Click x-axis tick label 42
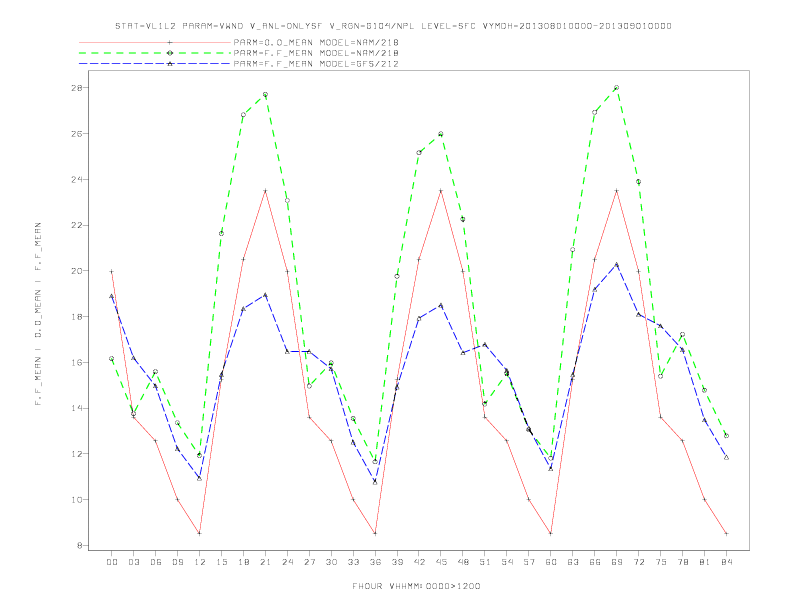792x612 pixels. (419, 562)
